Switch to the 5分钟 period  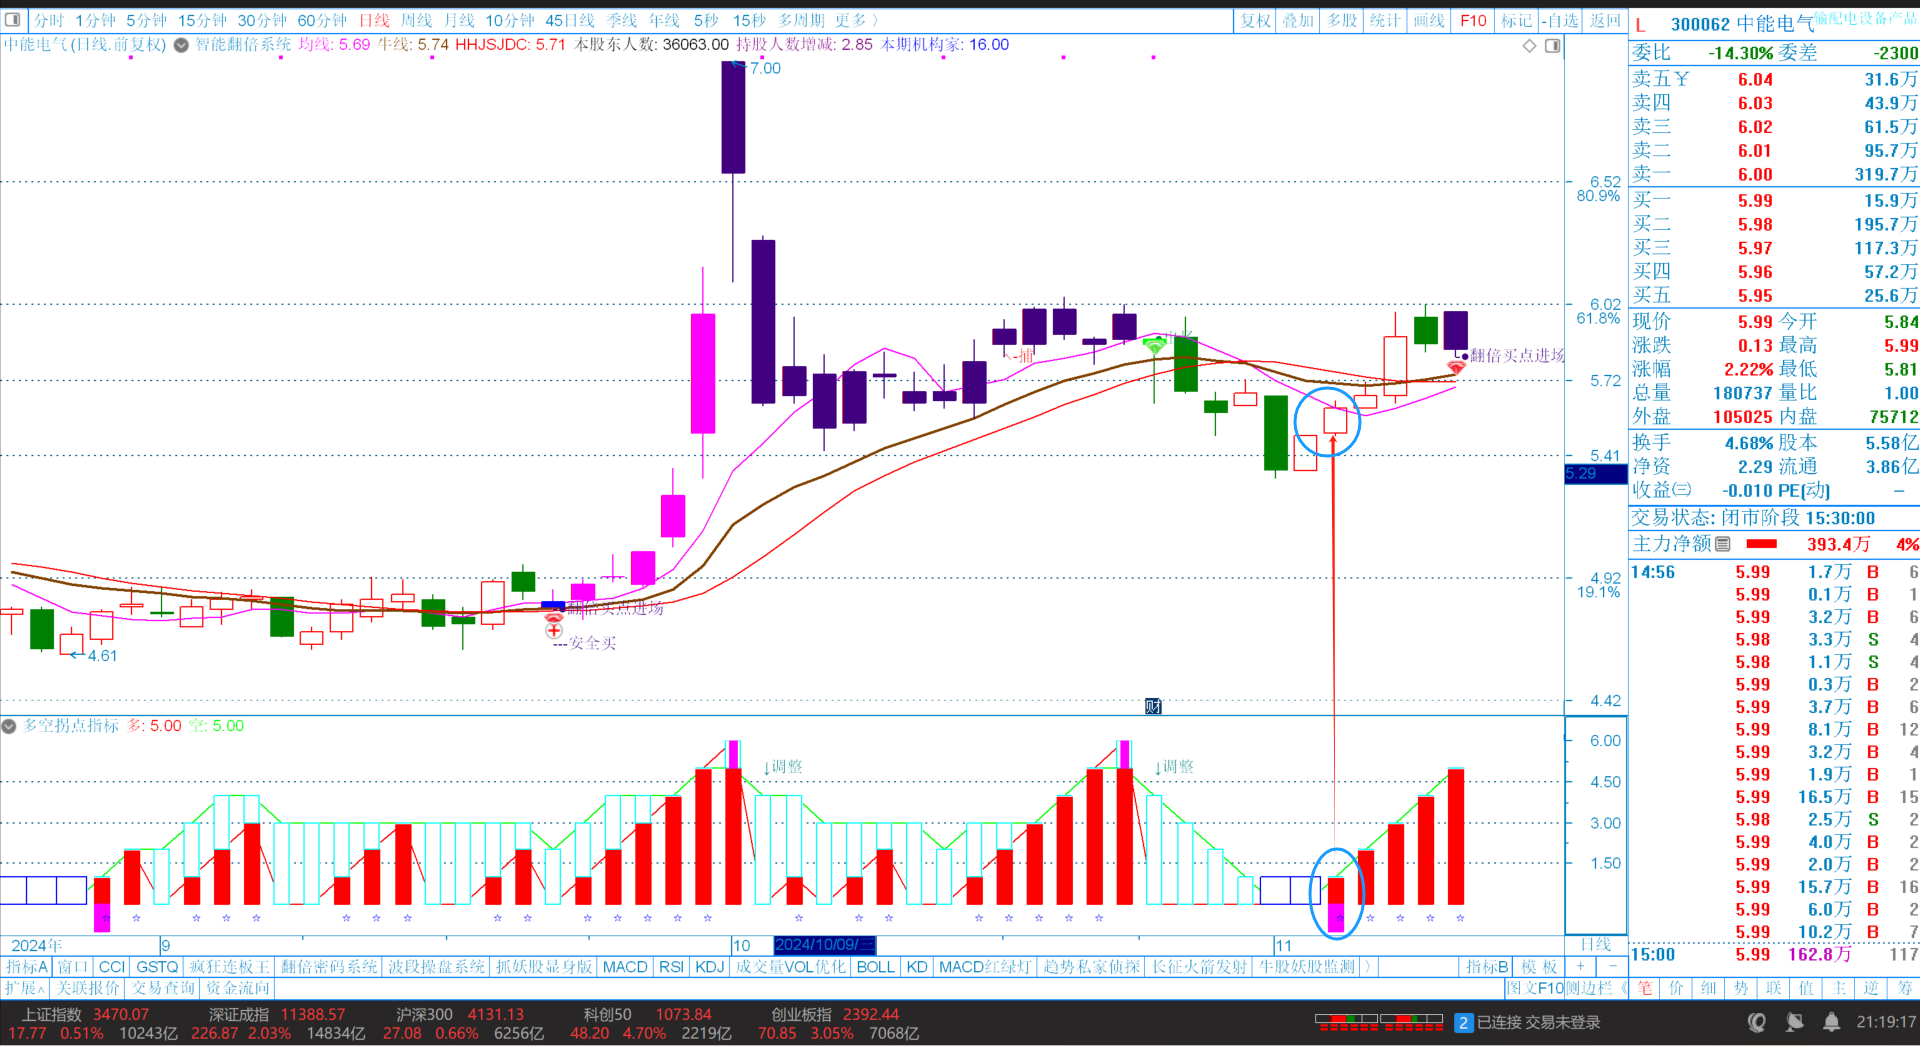point(146,20)
